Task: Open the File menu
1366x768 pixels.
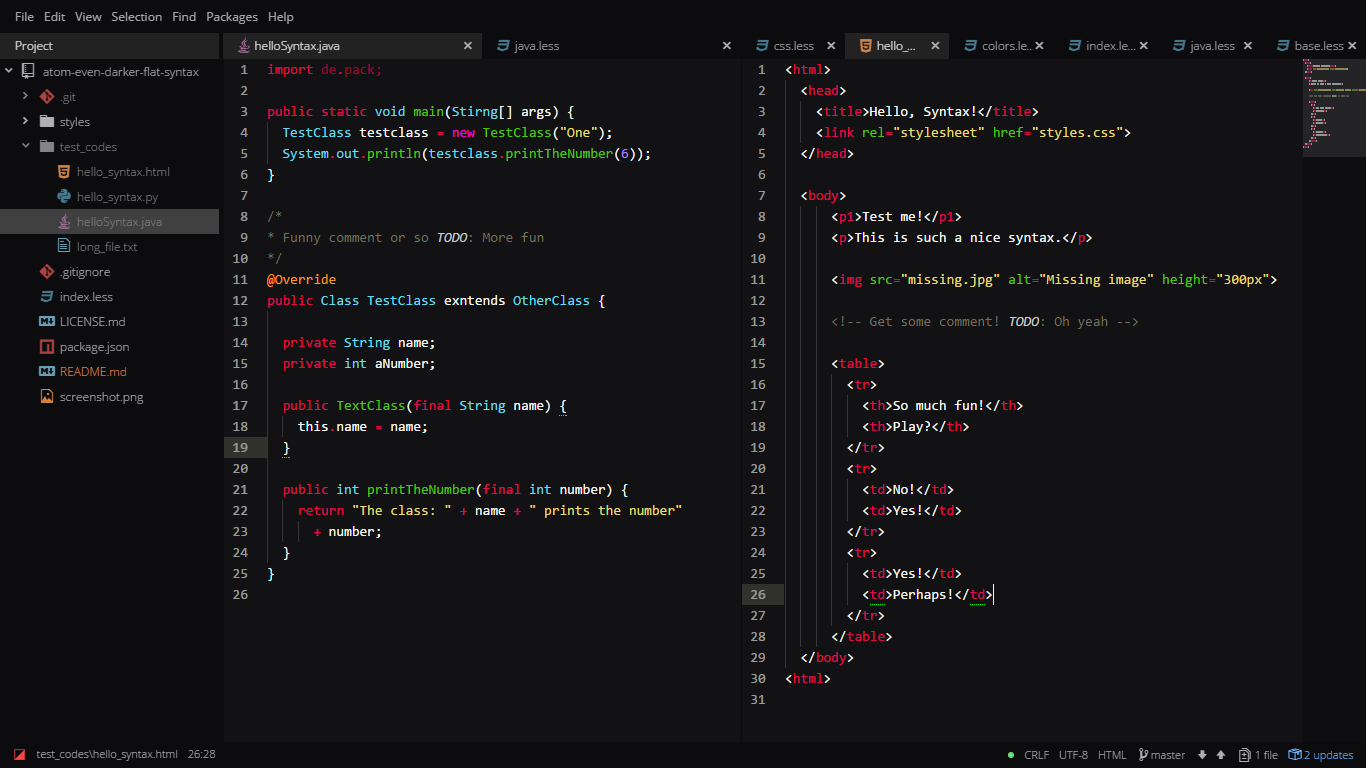Action: [24, 16]
